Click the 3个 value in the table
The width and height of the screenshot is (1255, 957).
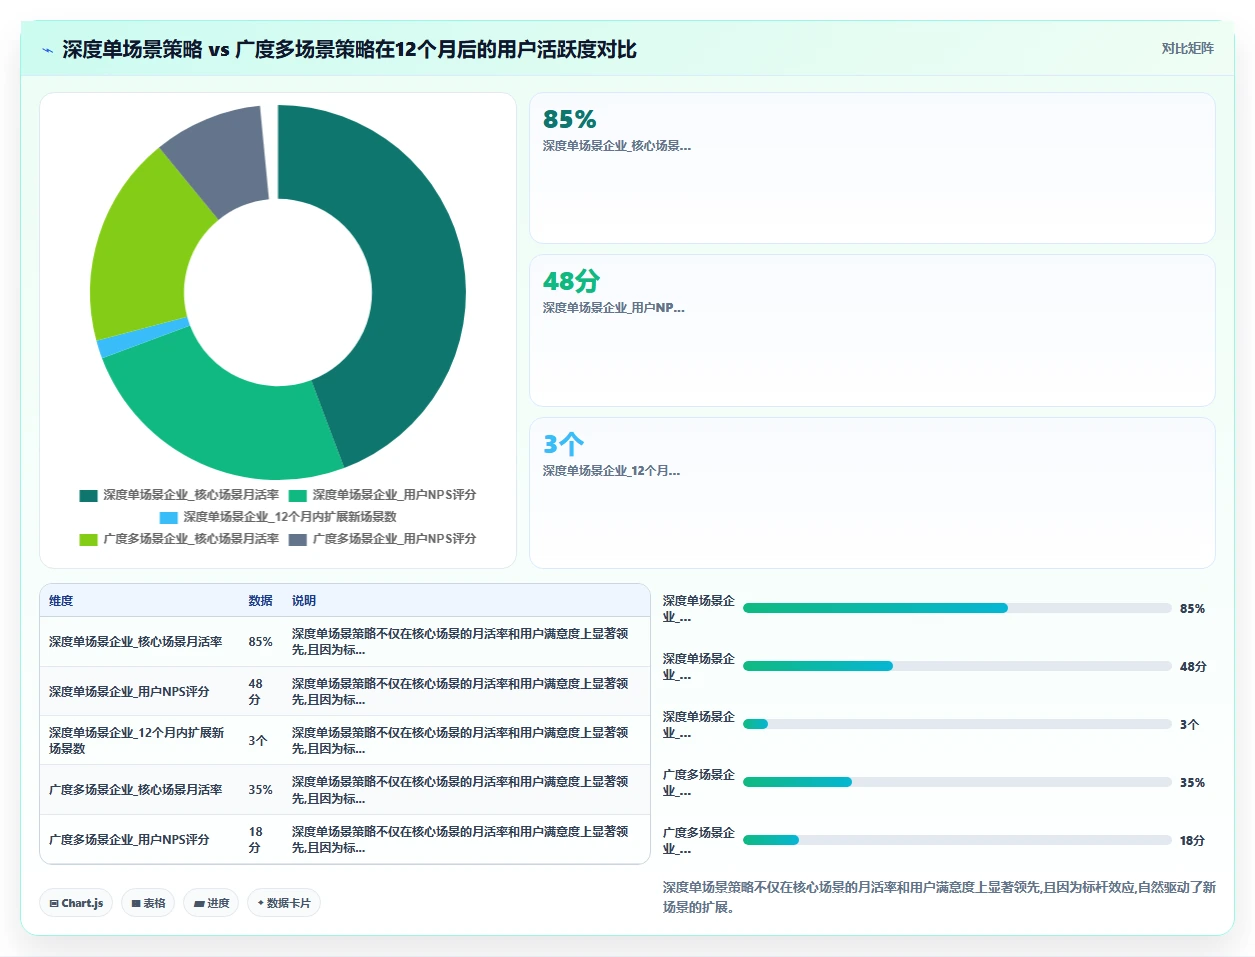pos(257,741)
